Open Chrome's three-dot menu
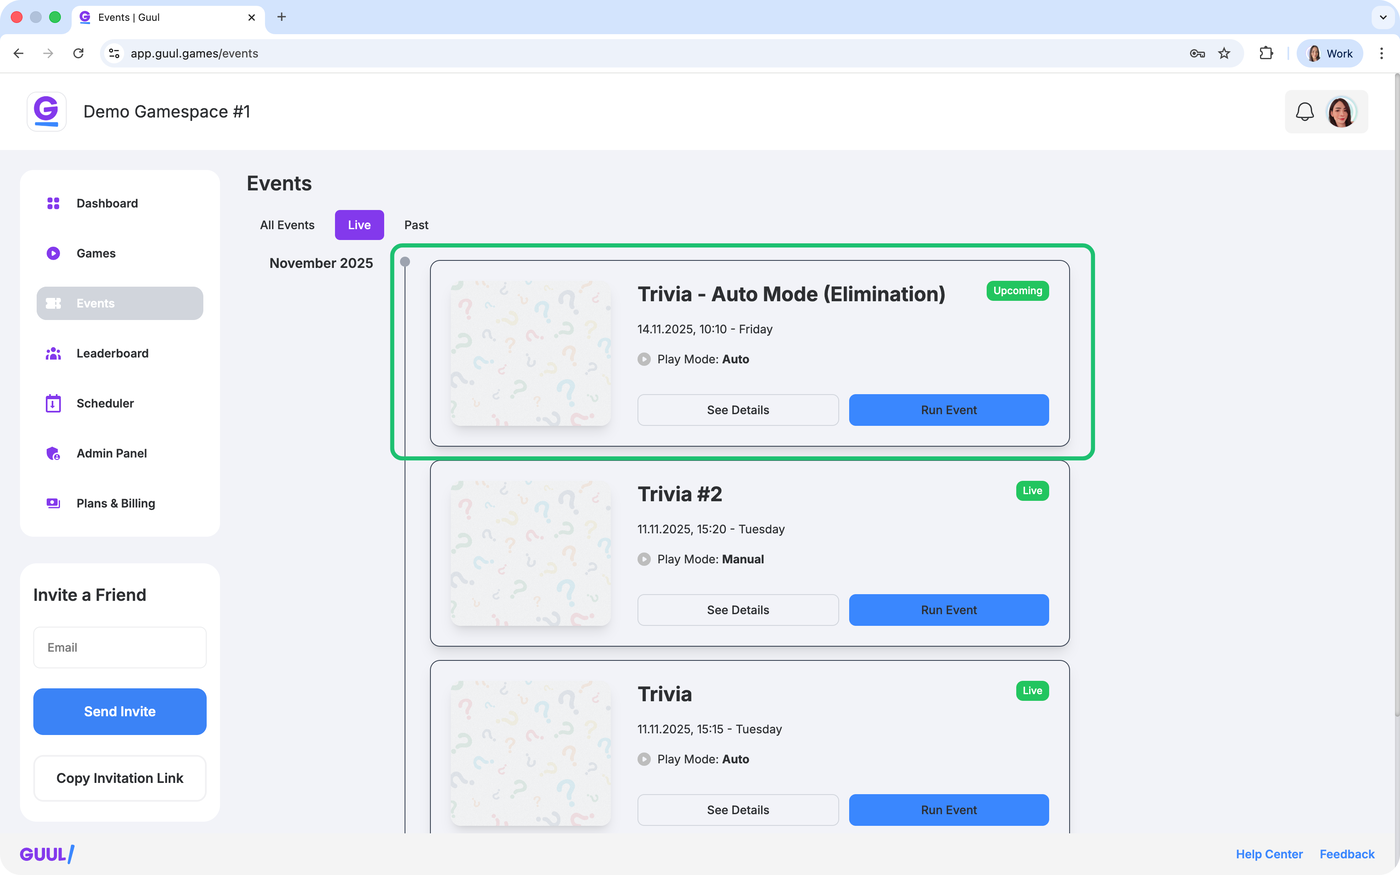Viewport: 1400px width, 875px height. [x=1381, y=54]
